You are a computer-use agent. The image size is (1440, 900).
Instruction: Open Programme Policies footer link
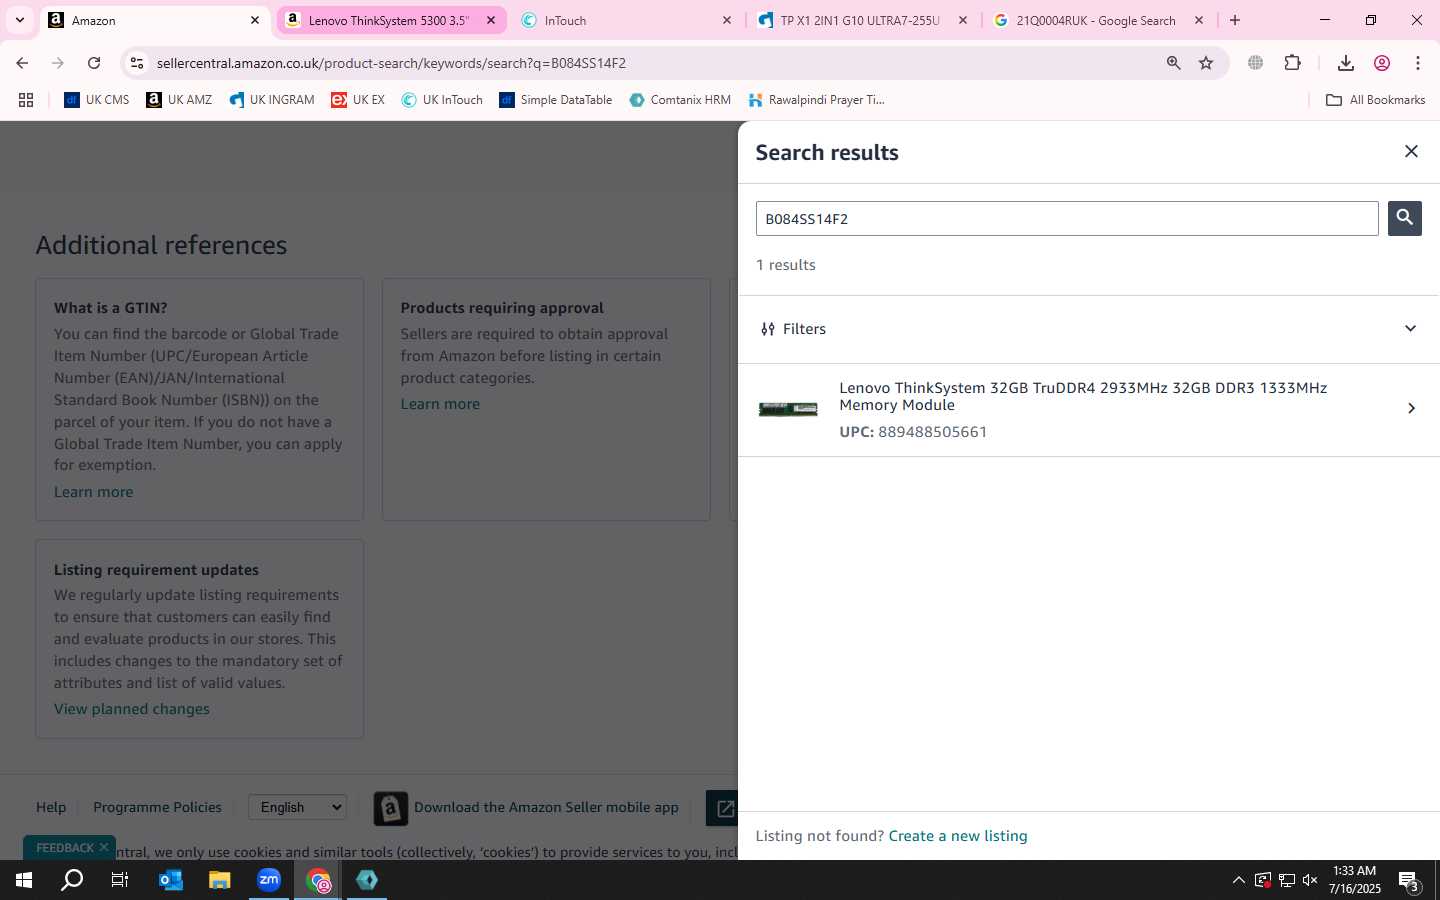click(157, 807)
